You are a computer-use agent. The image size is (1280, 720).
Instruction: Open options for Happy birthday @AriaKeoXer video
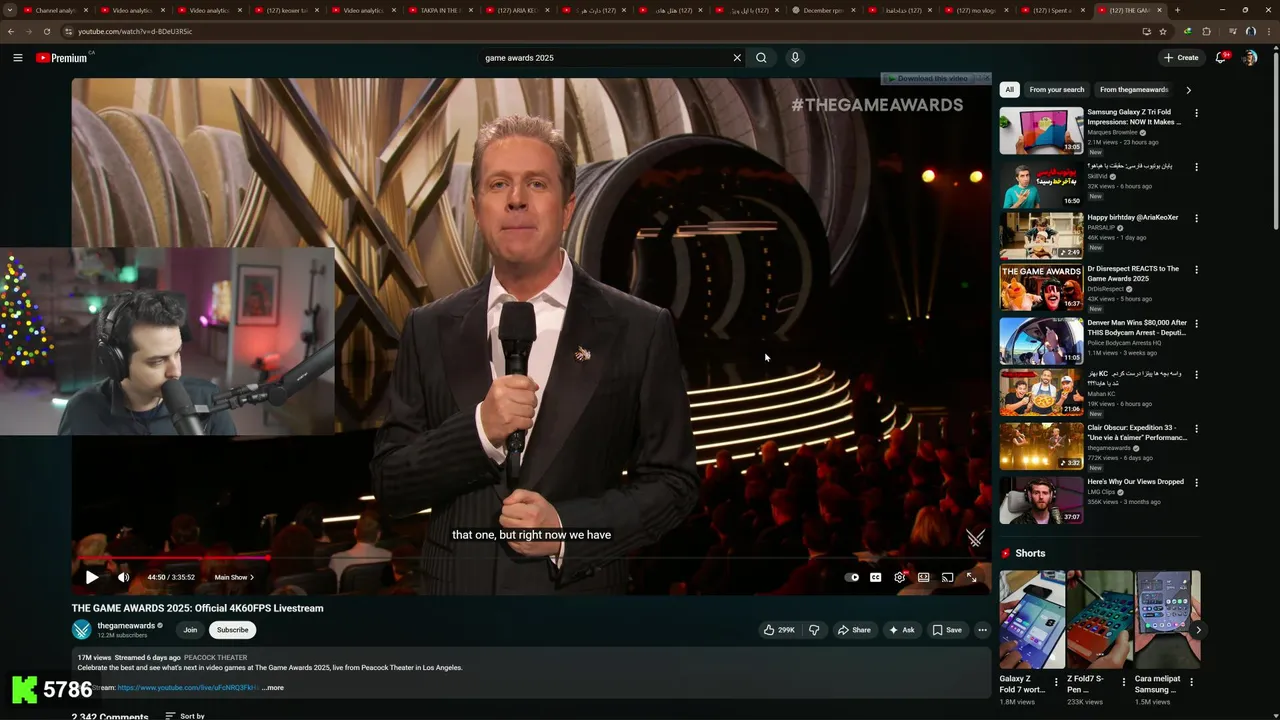[1196, 218]
